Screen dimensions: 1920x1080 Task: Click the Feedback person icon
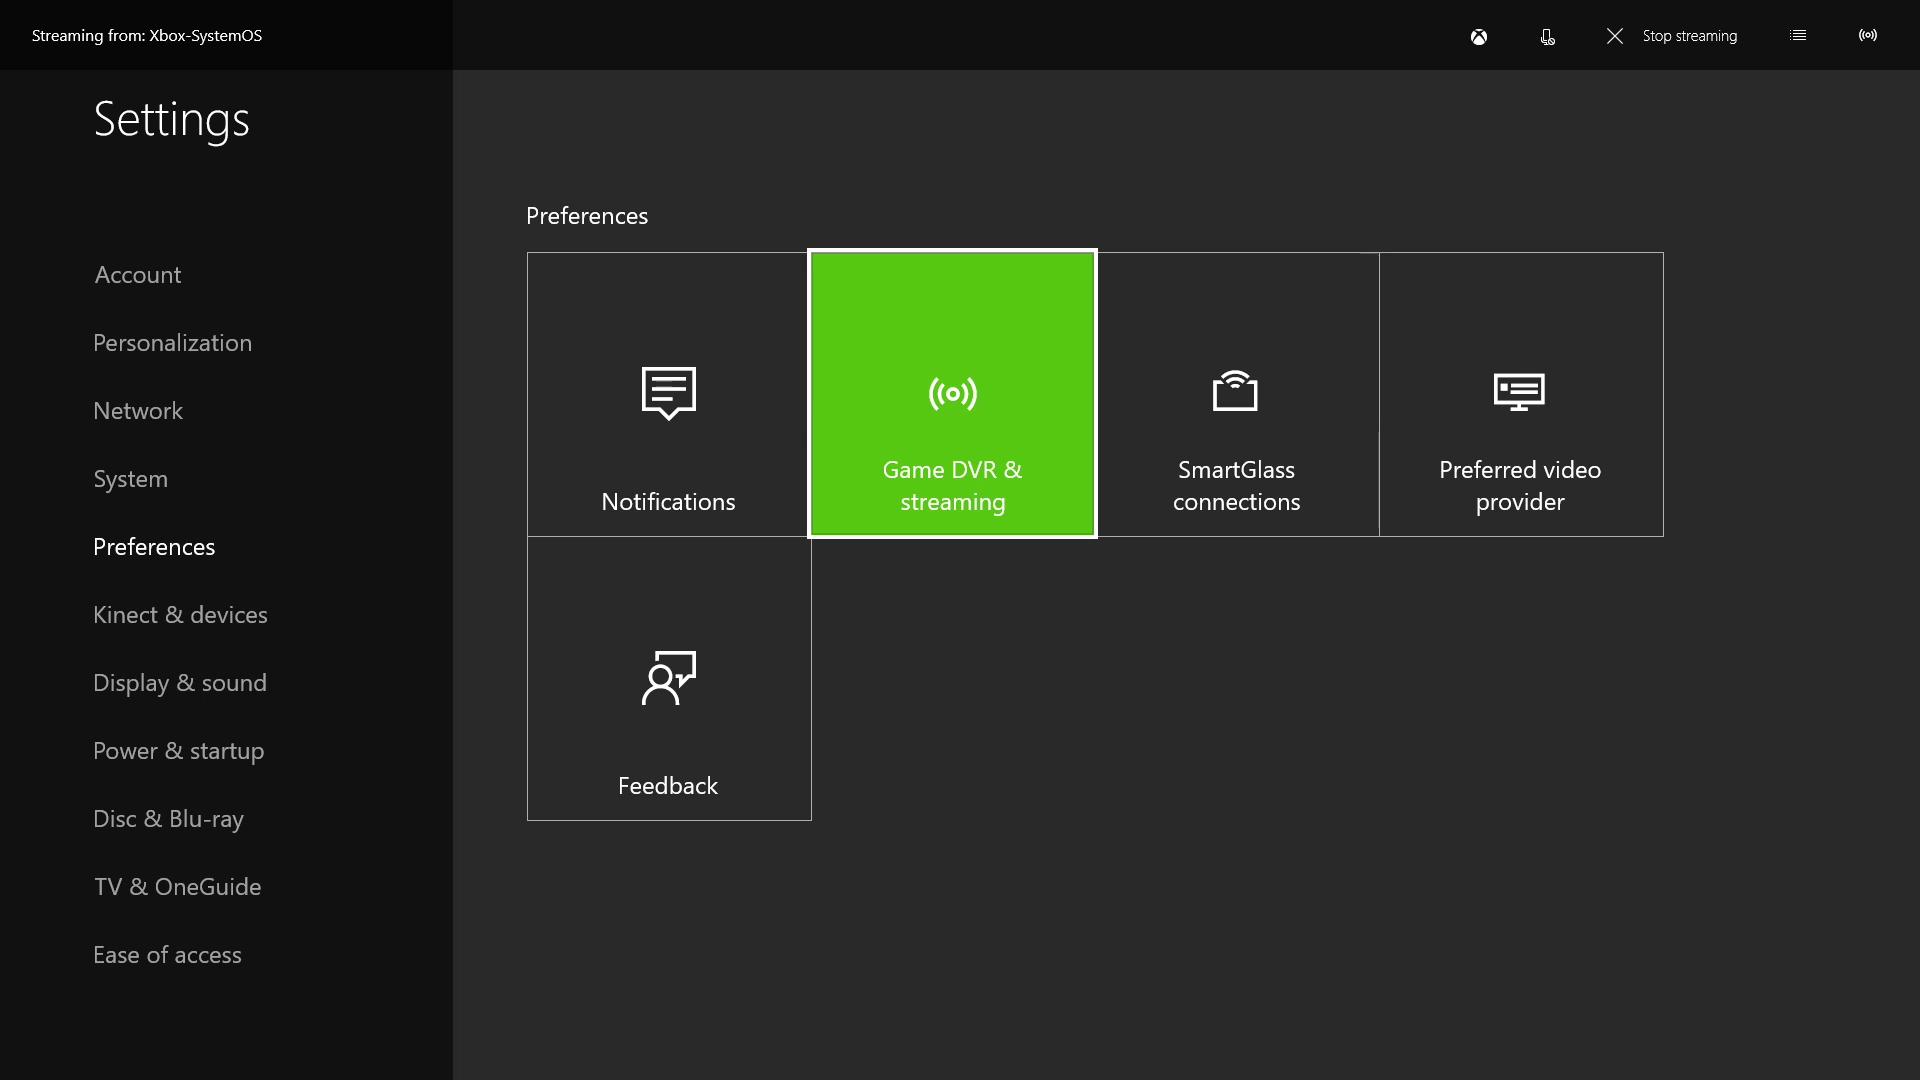tap(668, 678)
